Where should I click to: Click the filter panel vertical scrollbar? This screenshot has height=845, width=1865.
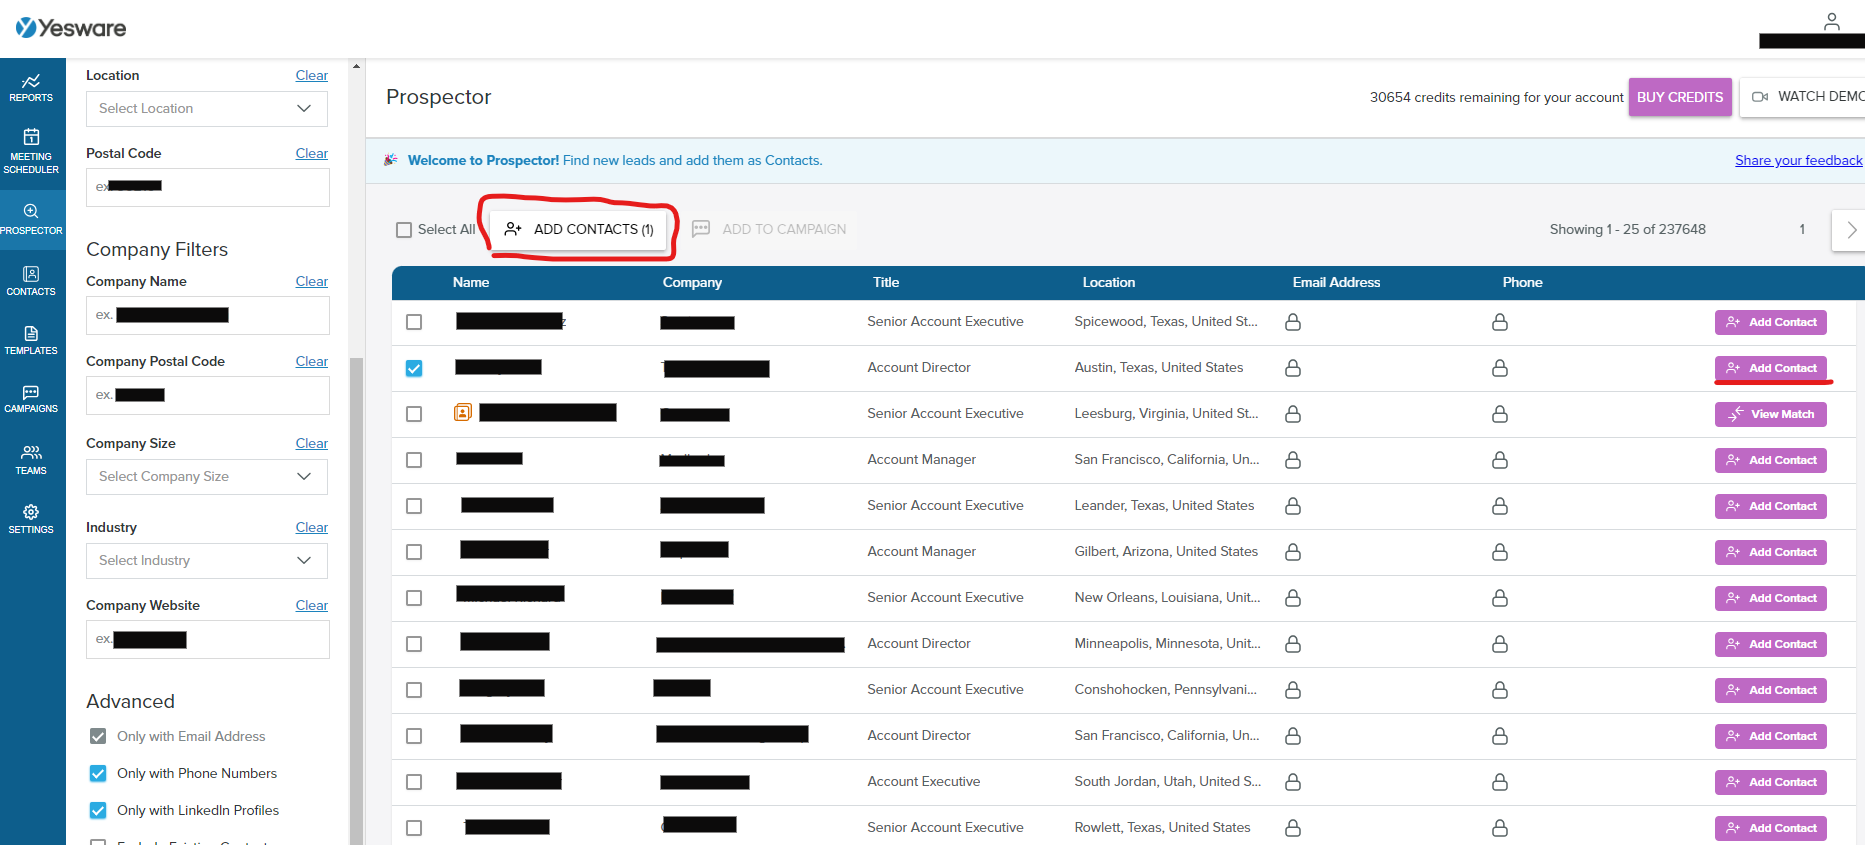[355, 600]
